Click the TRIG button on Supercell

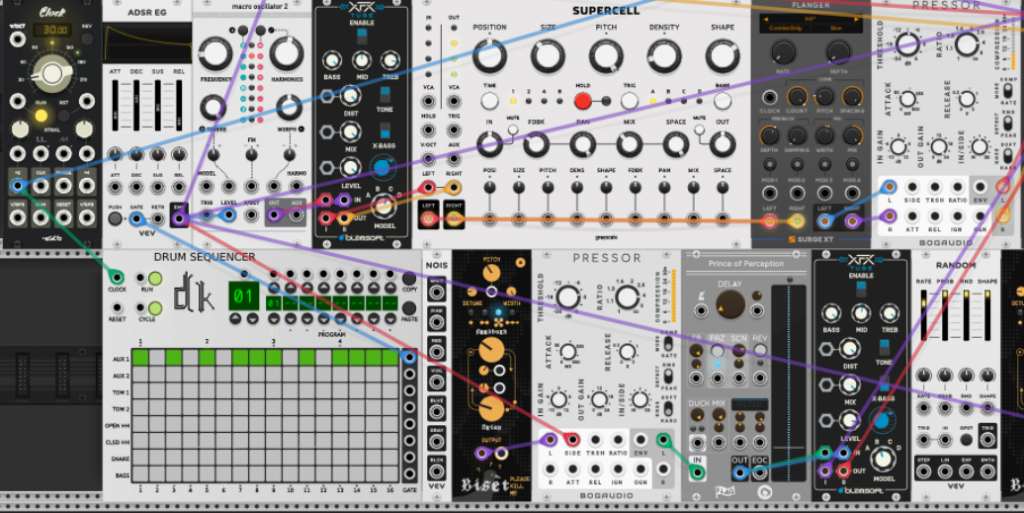point(629,101)
